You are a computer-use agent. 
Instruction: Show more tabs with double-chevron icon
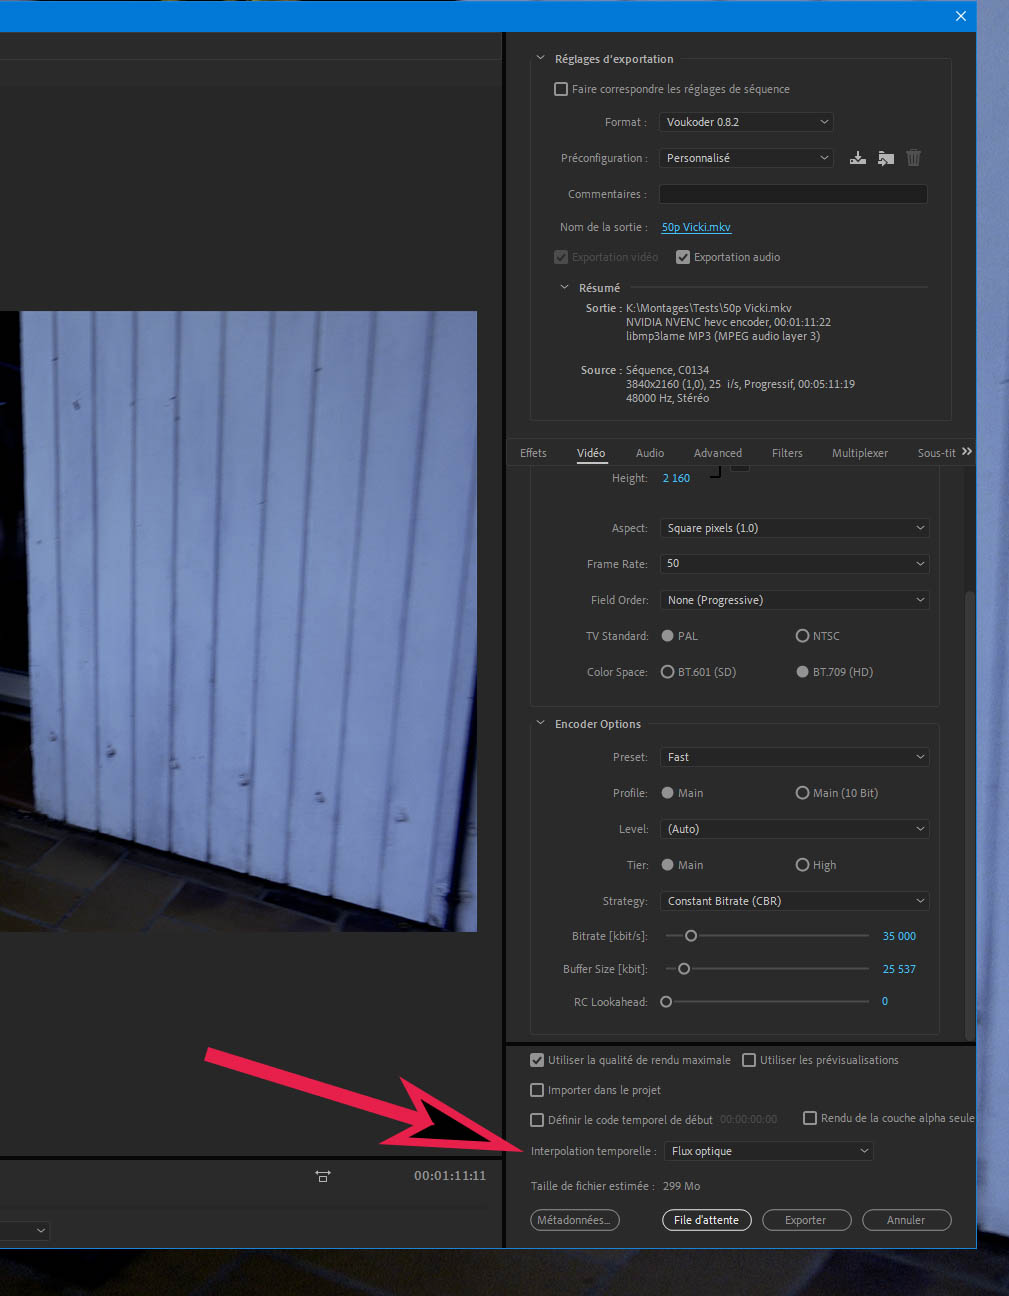(966, 452)
